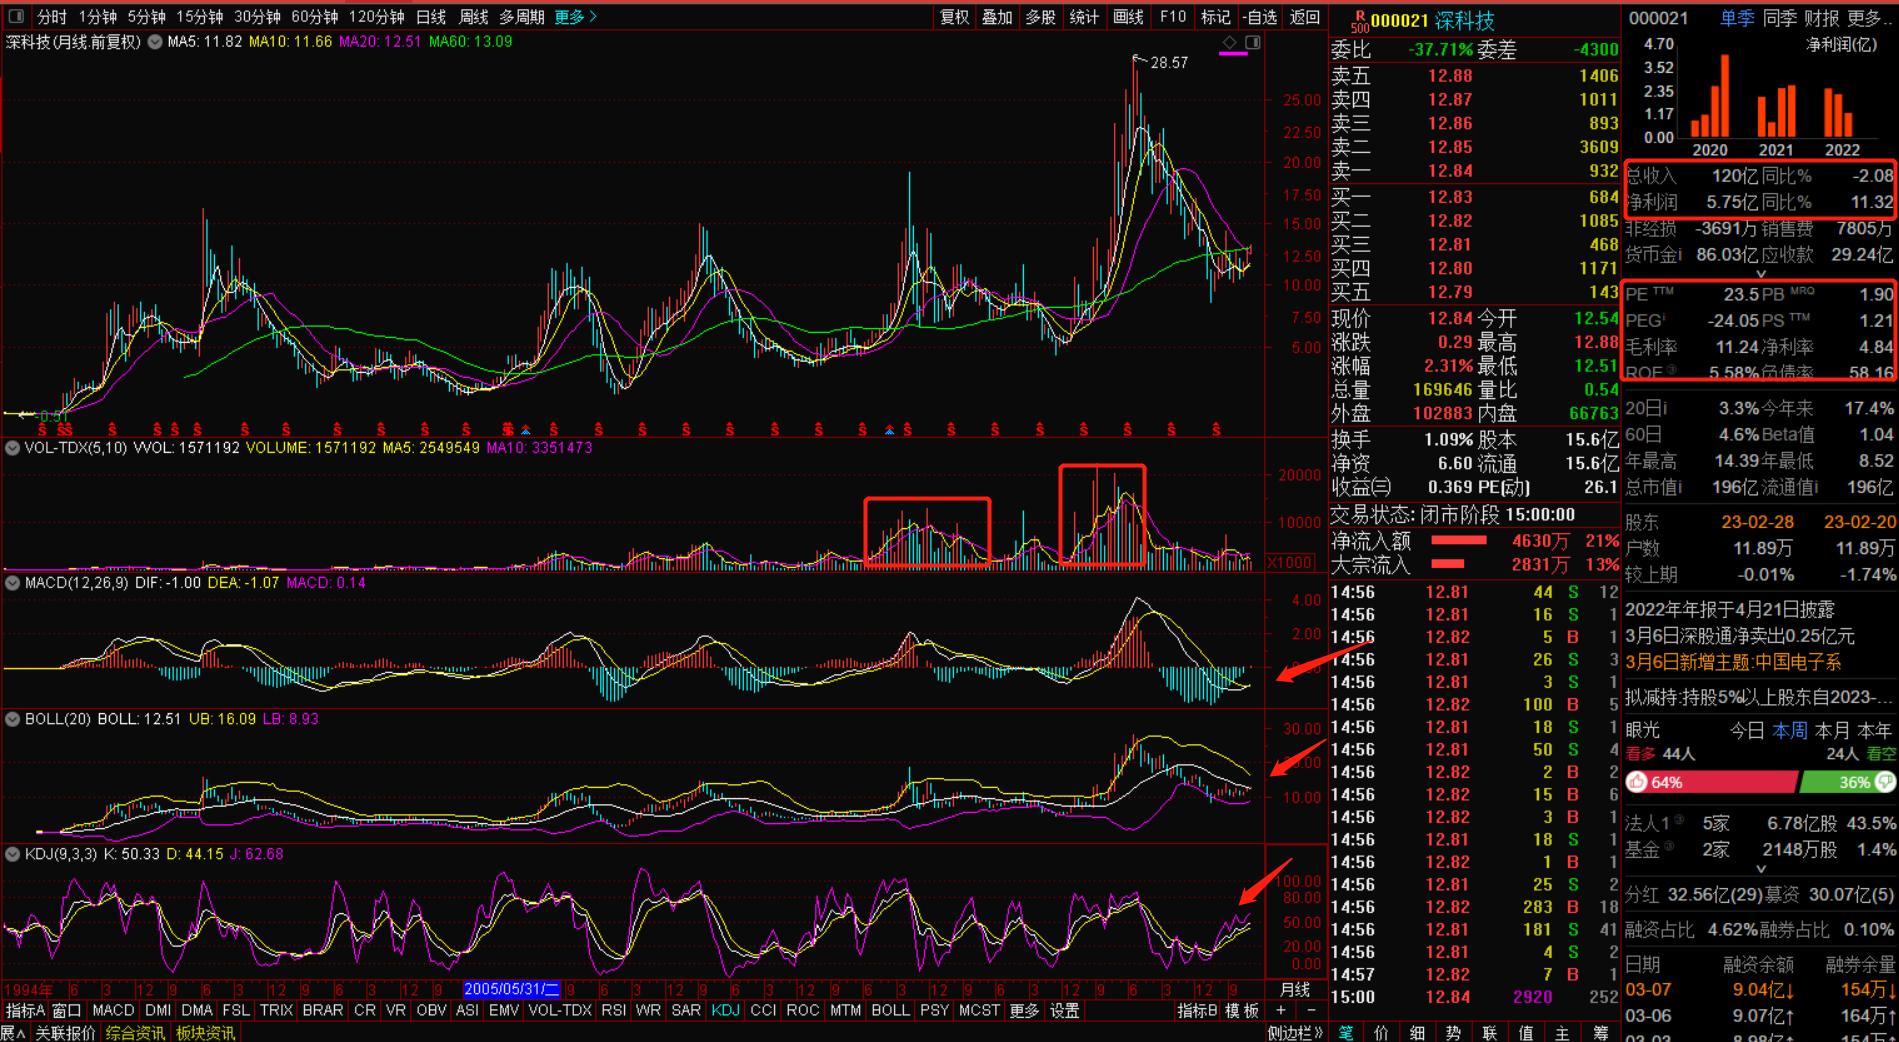Click the info icon next to 货币金
1899x1042 pixels.
[x=1678, y=254]
